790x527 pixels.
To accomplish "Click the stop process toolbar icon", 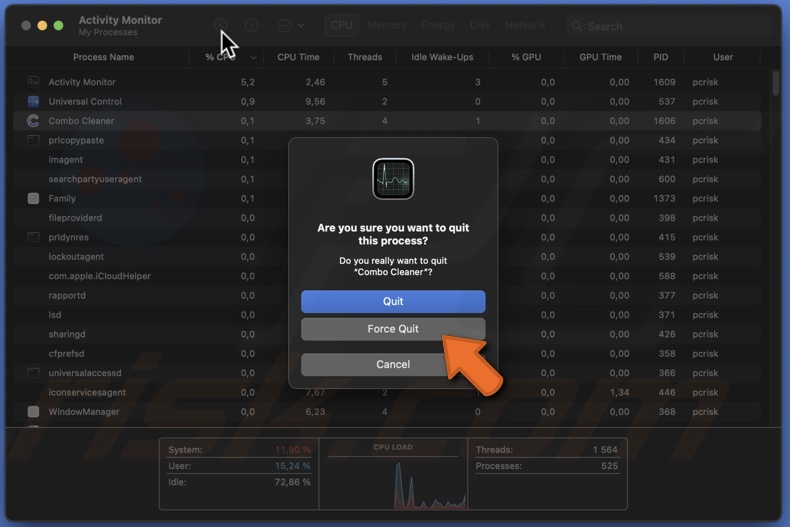I will point(220,25).
